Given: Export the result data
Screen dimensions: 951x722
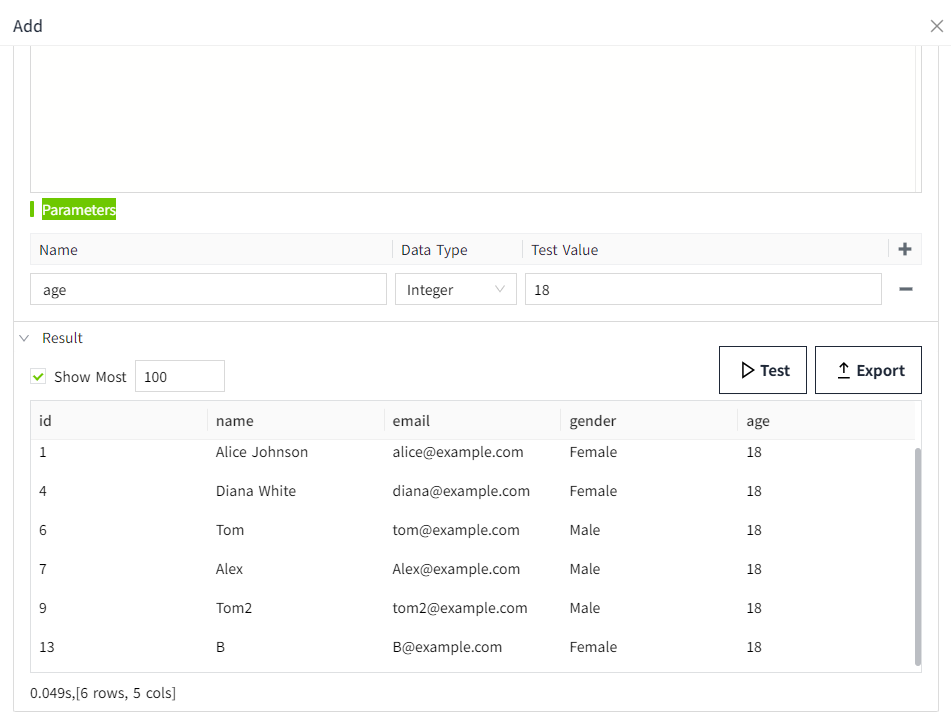Looking at the screenshot, I should pos(868,371).
